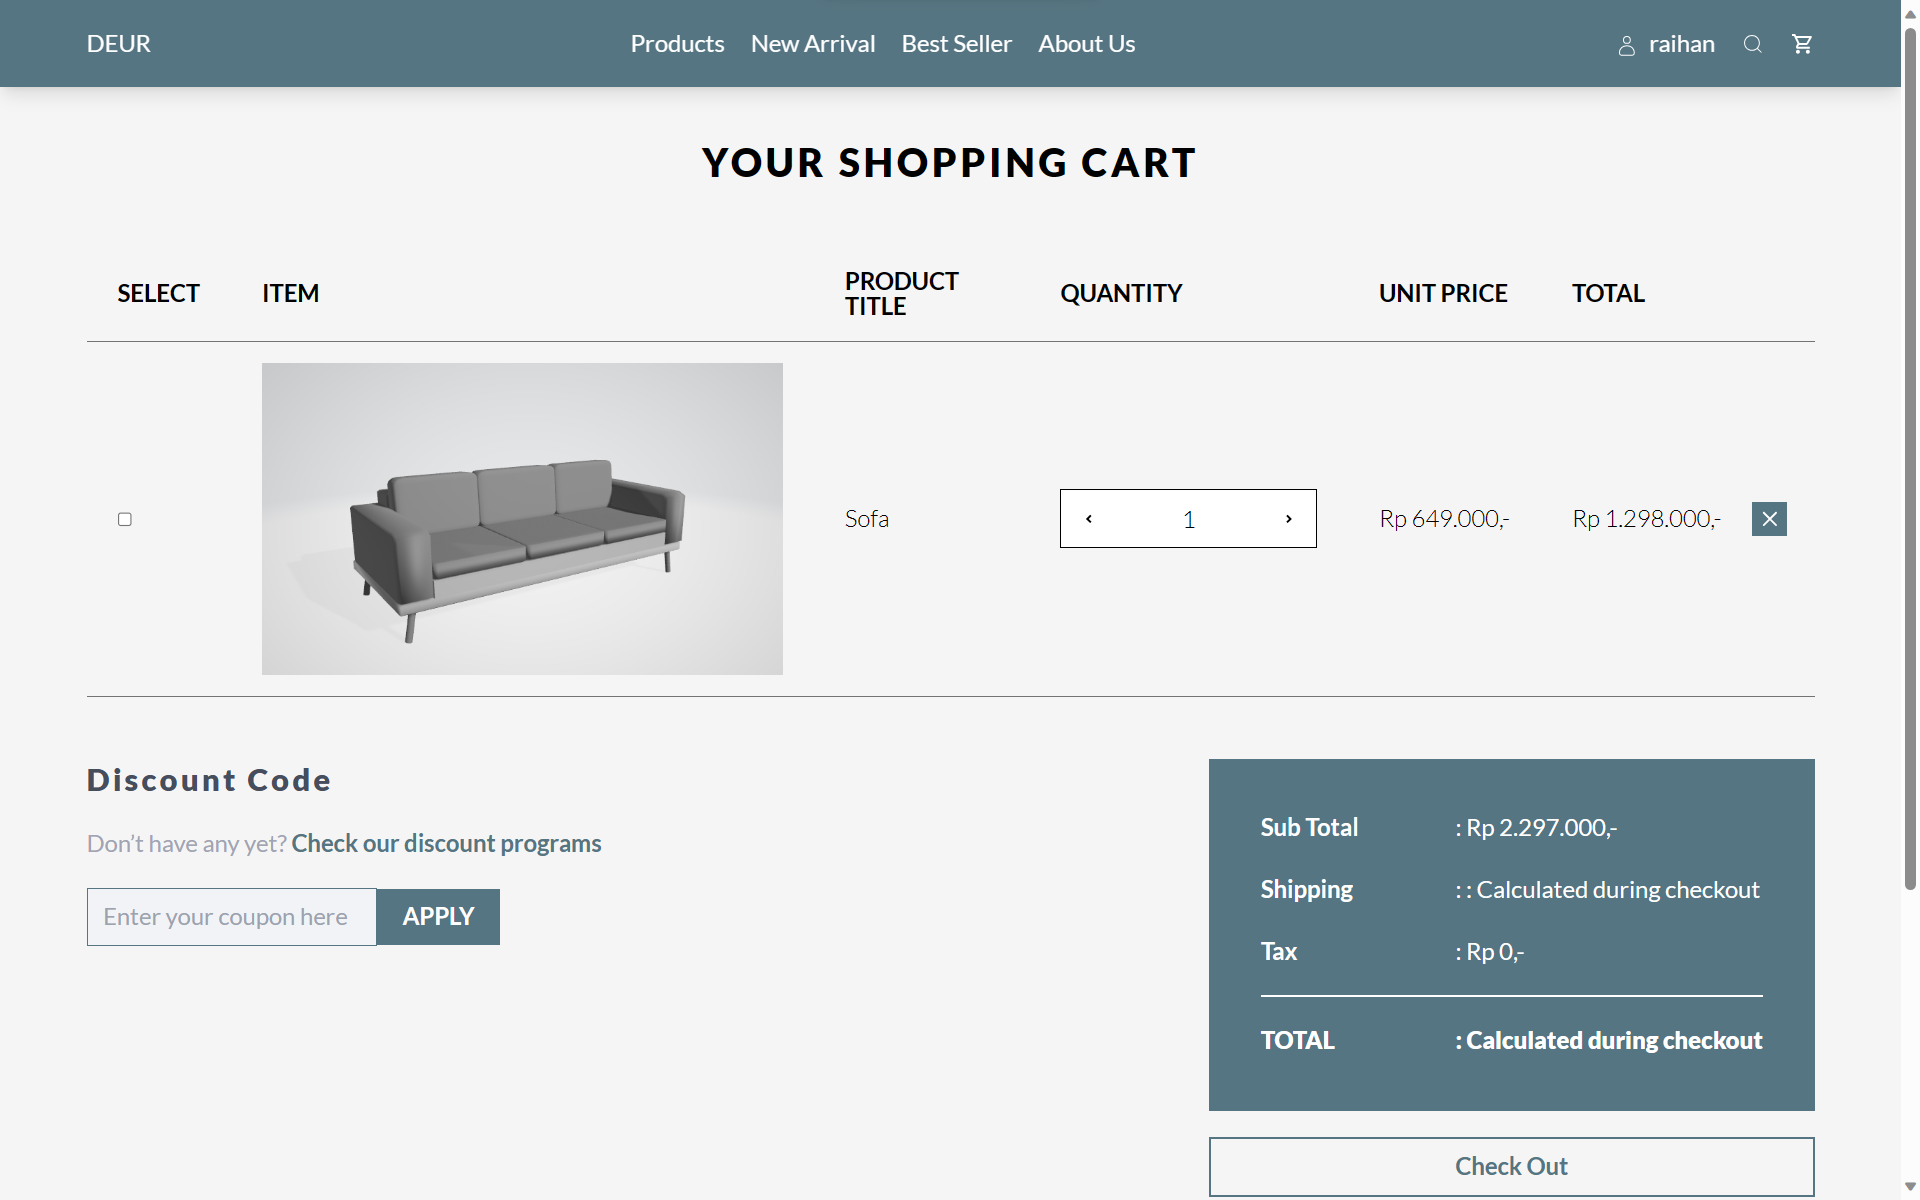Open the Products menu
The width and height of the screenshot is (1920, 1200).
tap(677, 44)
